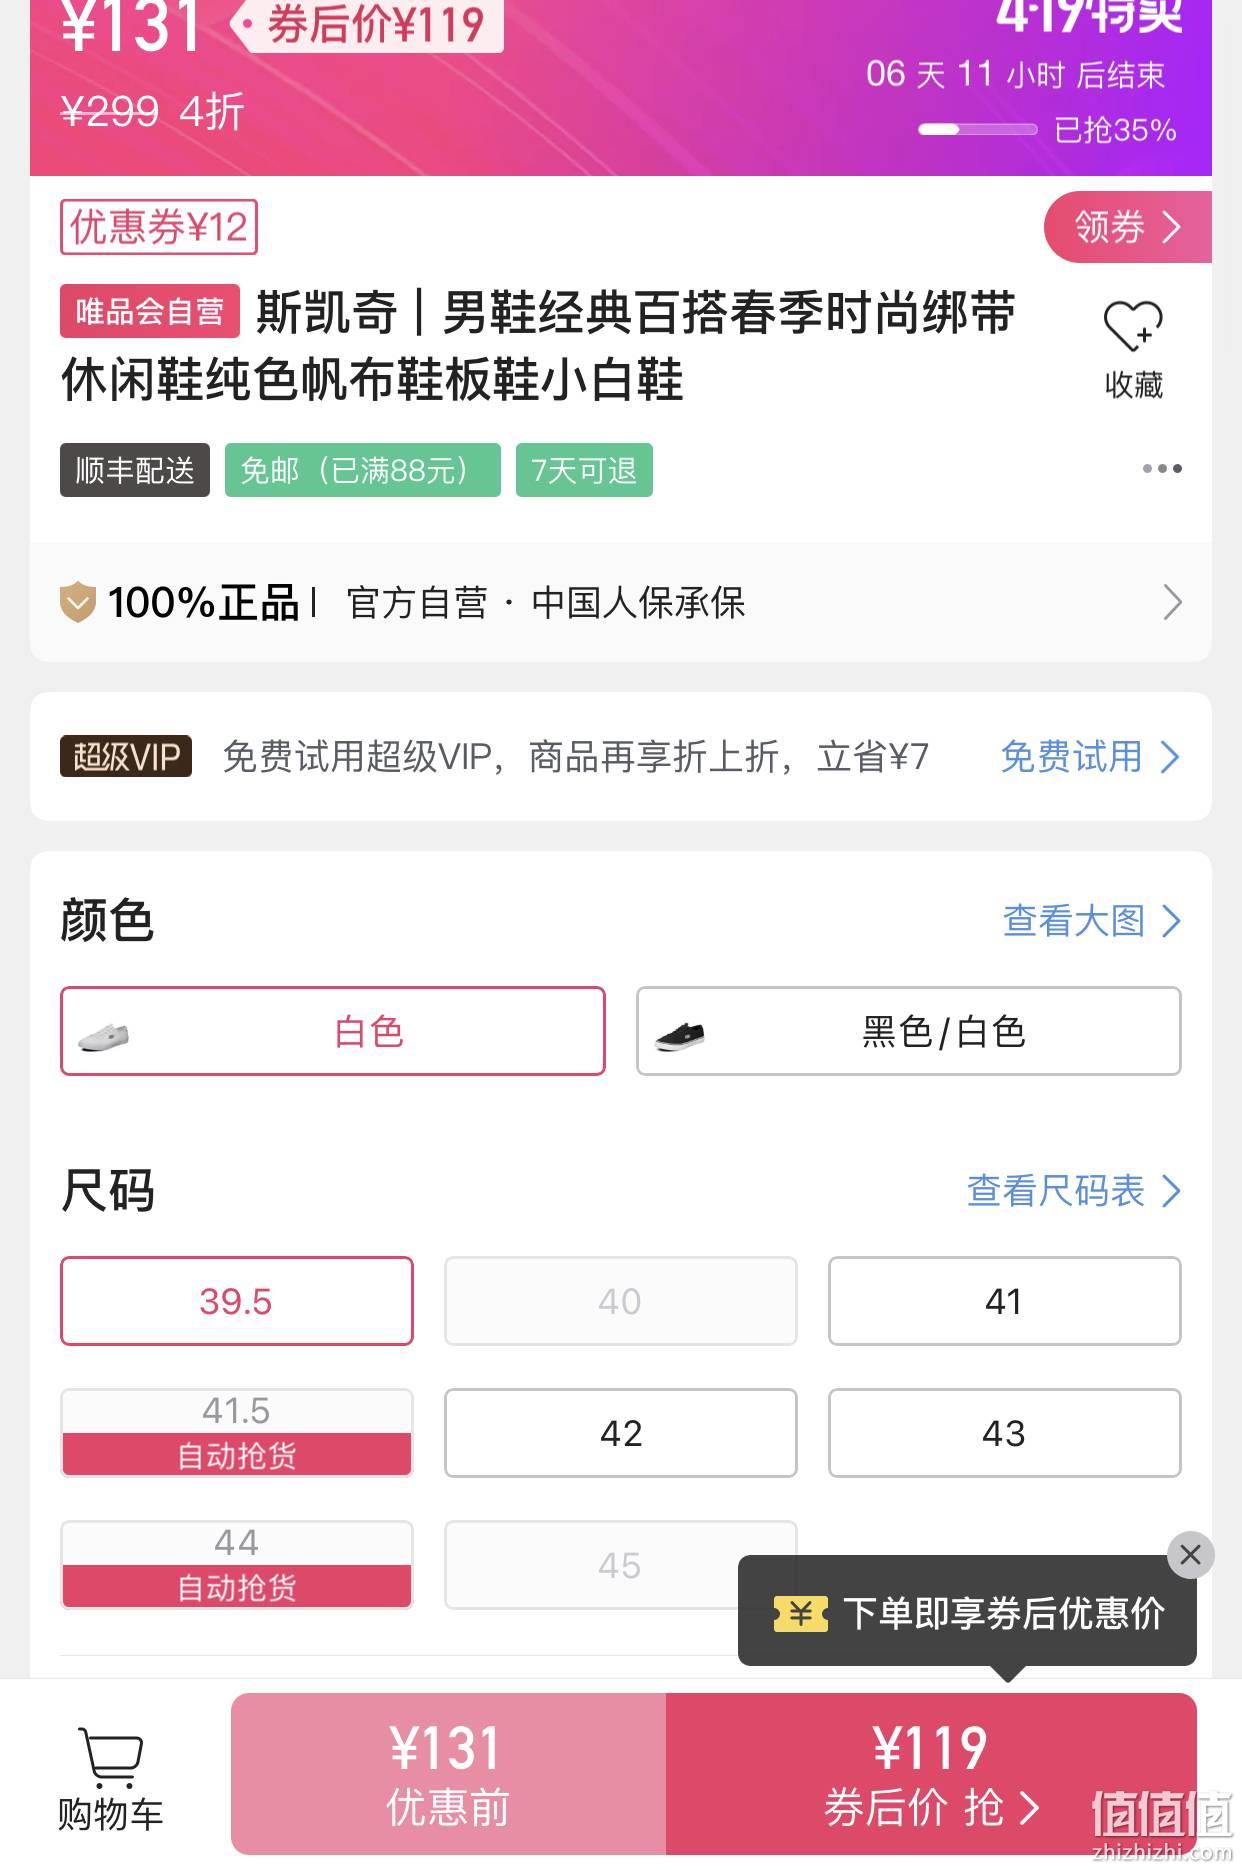Click the yellow coupon icon in tooltip

click(x=800, y=1613)
